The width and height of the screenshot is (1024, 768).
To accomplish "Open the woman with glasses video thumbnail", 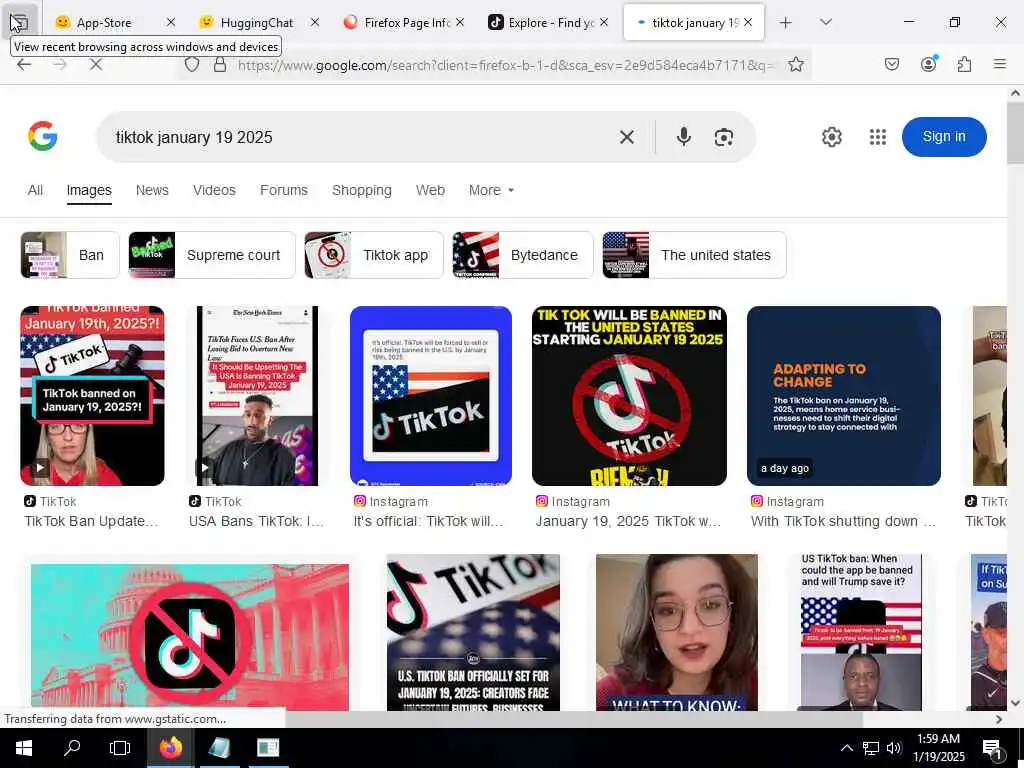I will click(x=677, y=632).
